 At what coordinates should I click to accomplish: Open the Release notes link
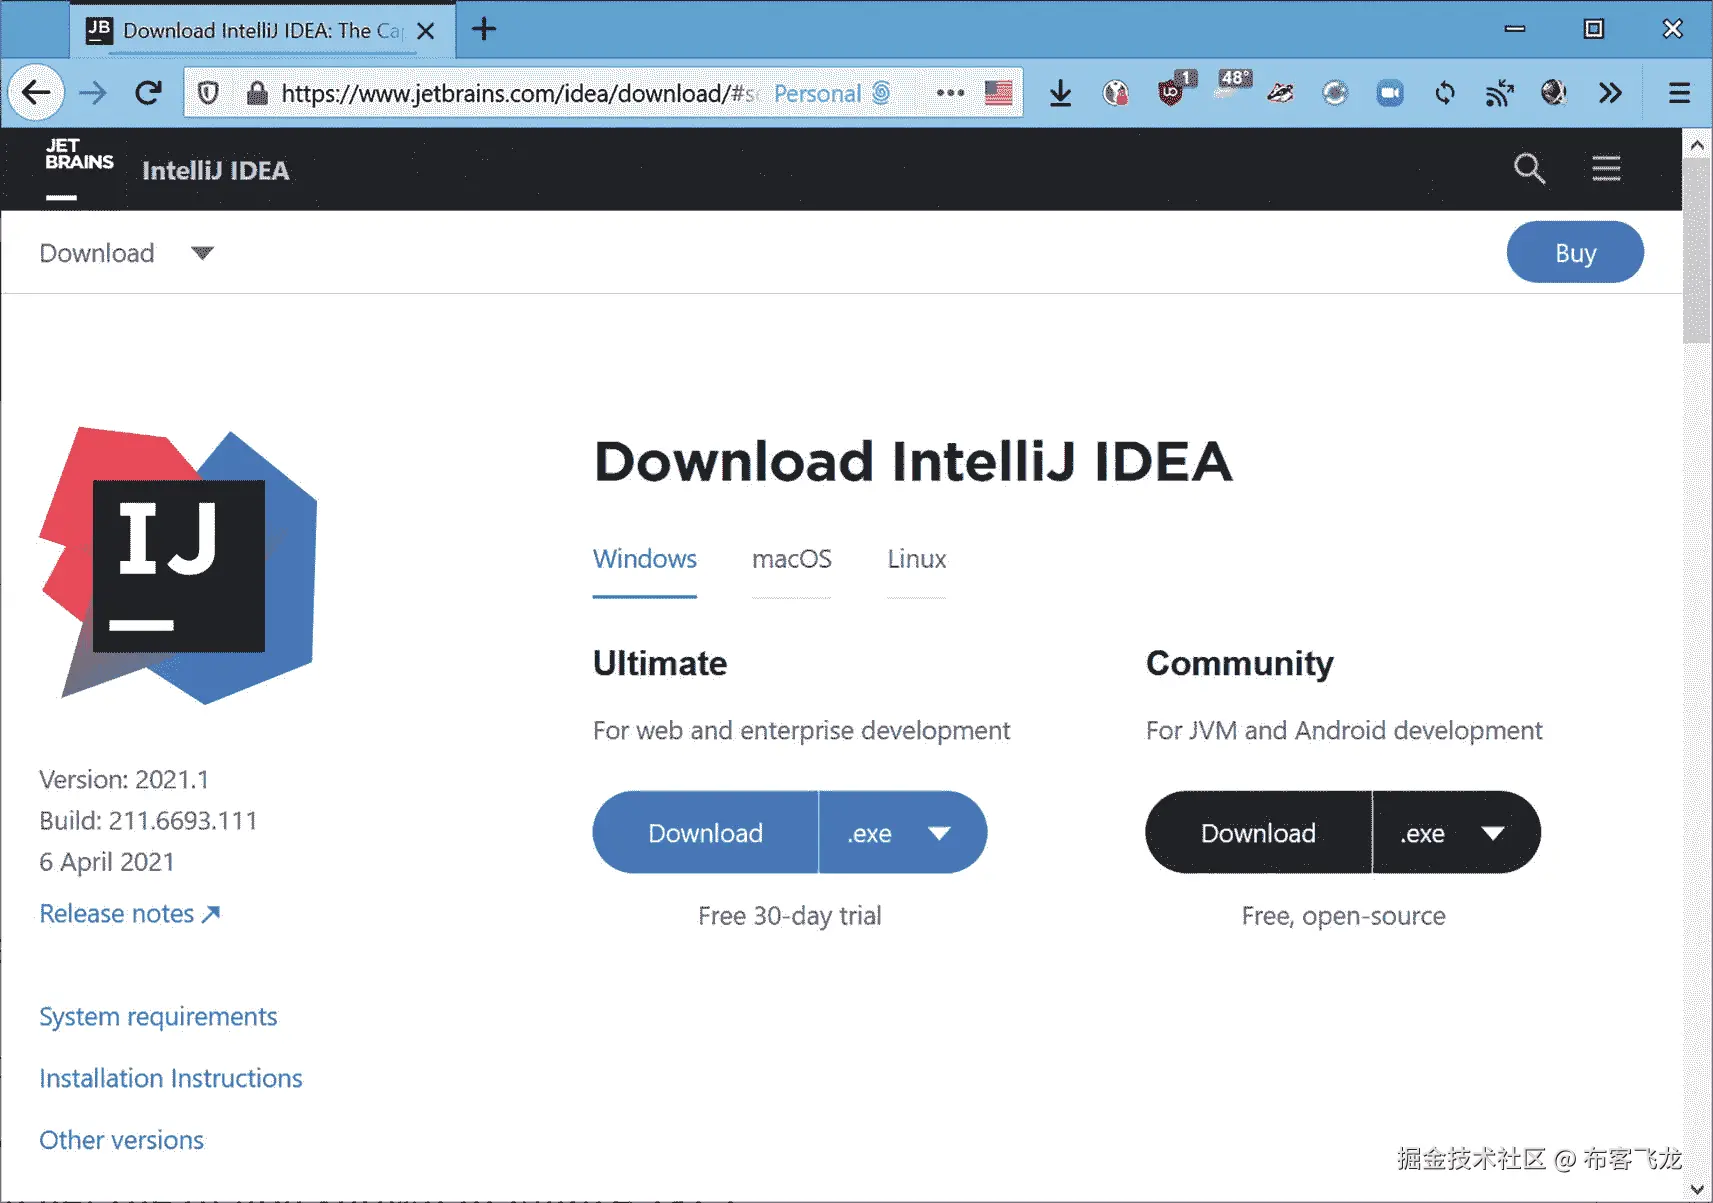pyautogui.click(x=129, y=914)
